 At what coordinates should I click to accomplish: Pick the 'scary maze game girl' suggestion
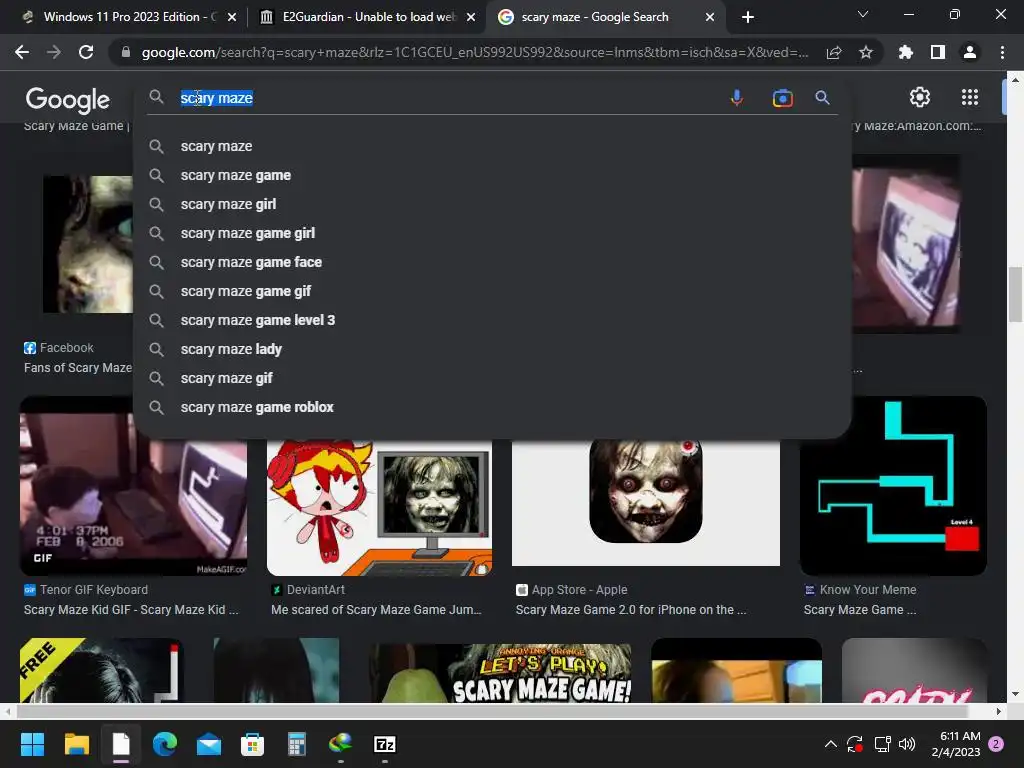point(492,233)
